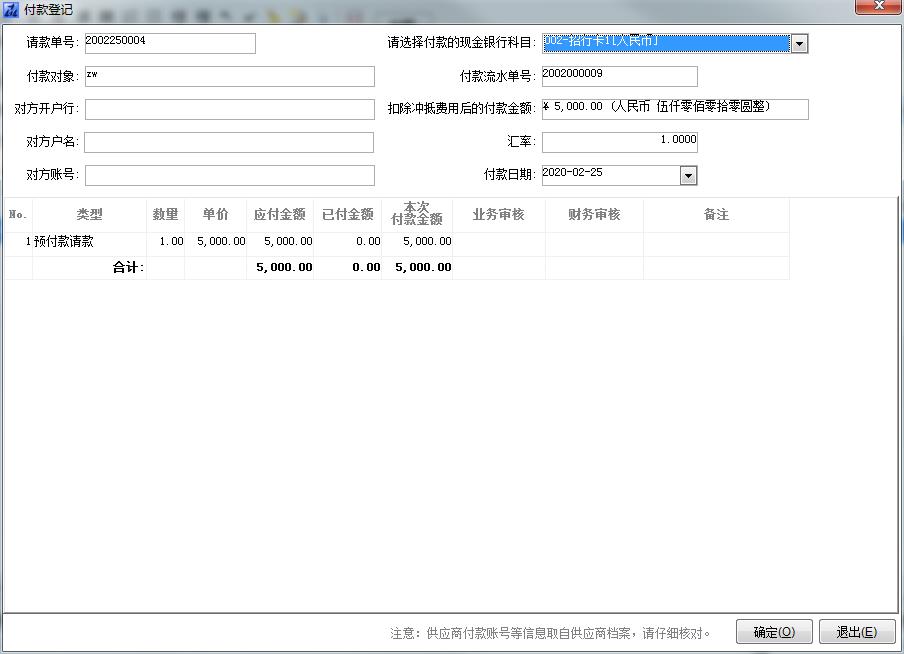Click the 对方开户行 input box
Viewport: 904px width, 654px height.
229,109
